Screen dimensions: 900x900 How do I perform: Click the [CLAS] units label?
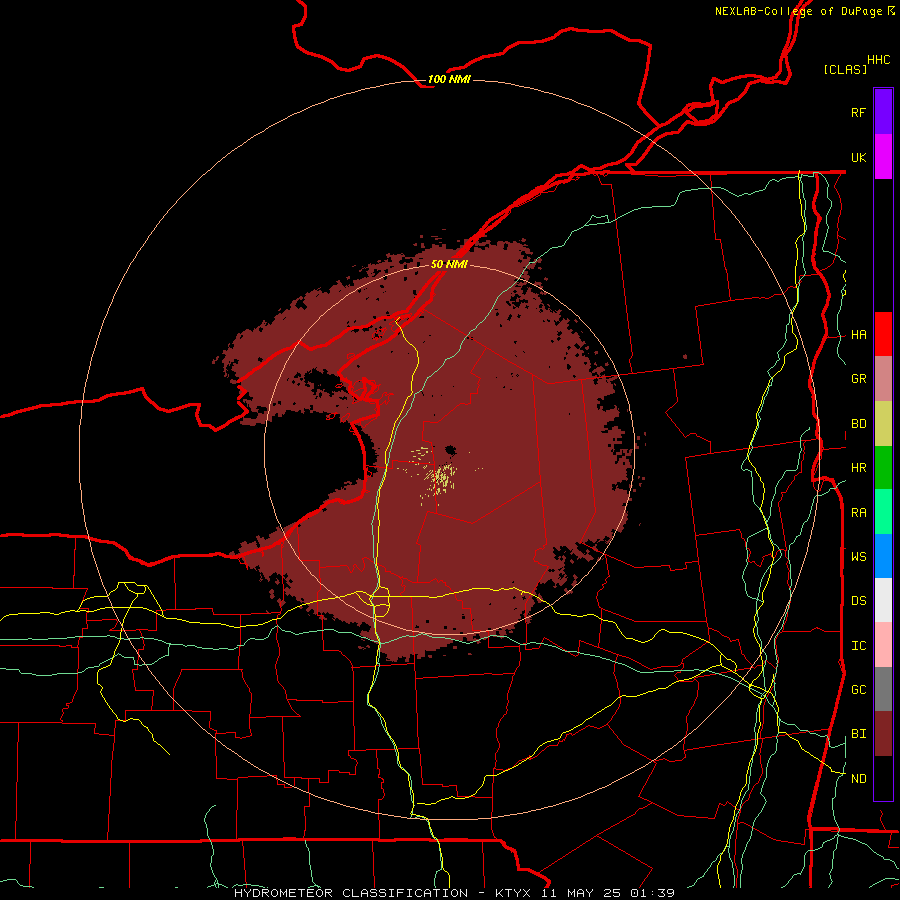tap(845, 69)
